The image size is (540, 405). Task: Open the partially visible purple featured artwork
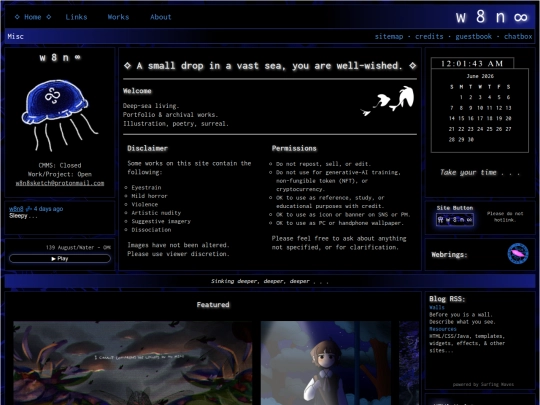(x=409, y=363)
